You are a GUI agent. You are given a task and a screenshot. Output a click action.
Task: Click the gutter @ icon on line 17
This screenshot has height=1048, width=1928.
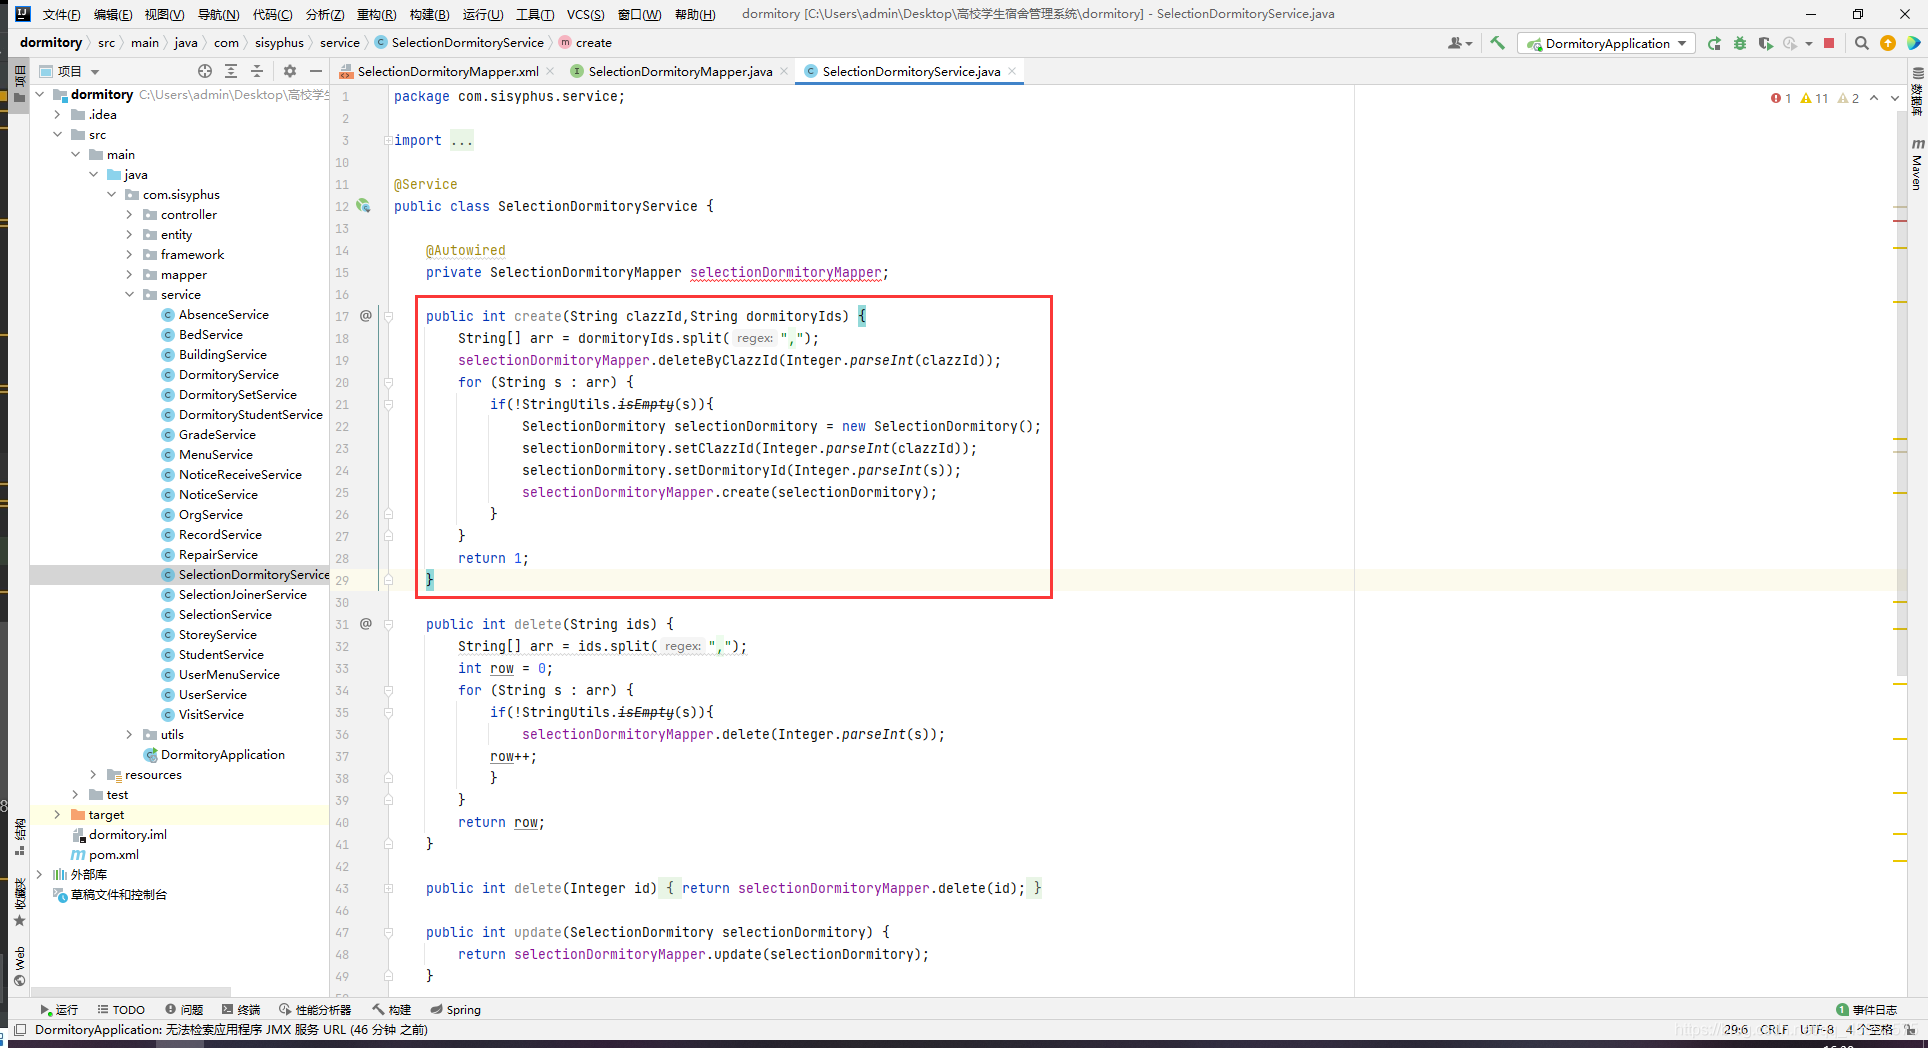[x=365, y=316]
